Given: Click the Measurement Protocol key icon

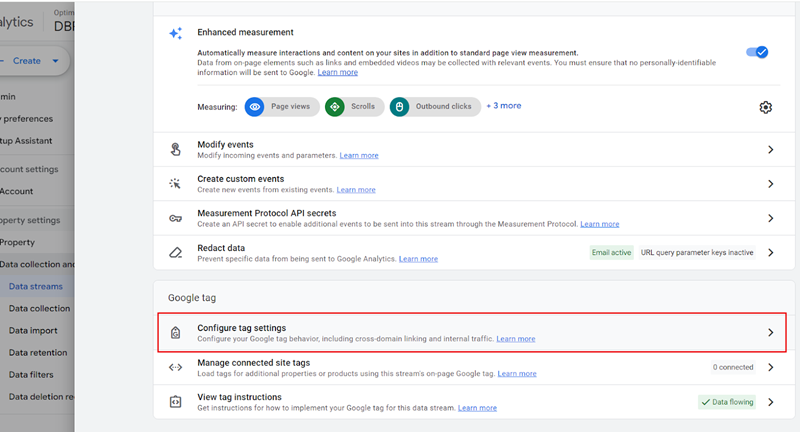Looking at the screenshot, I should pos(176,218).
